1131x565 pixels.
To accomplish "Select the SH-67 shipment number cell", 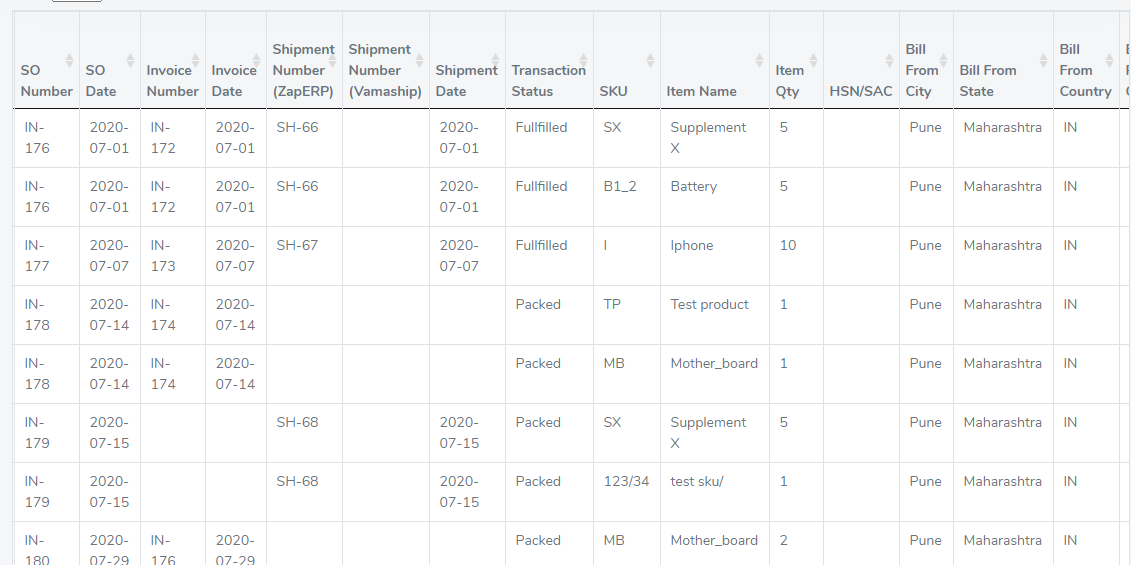I will click(x=304, y=256).
